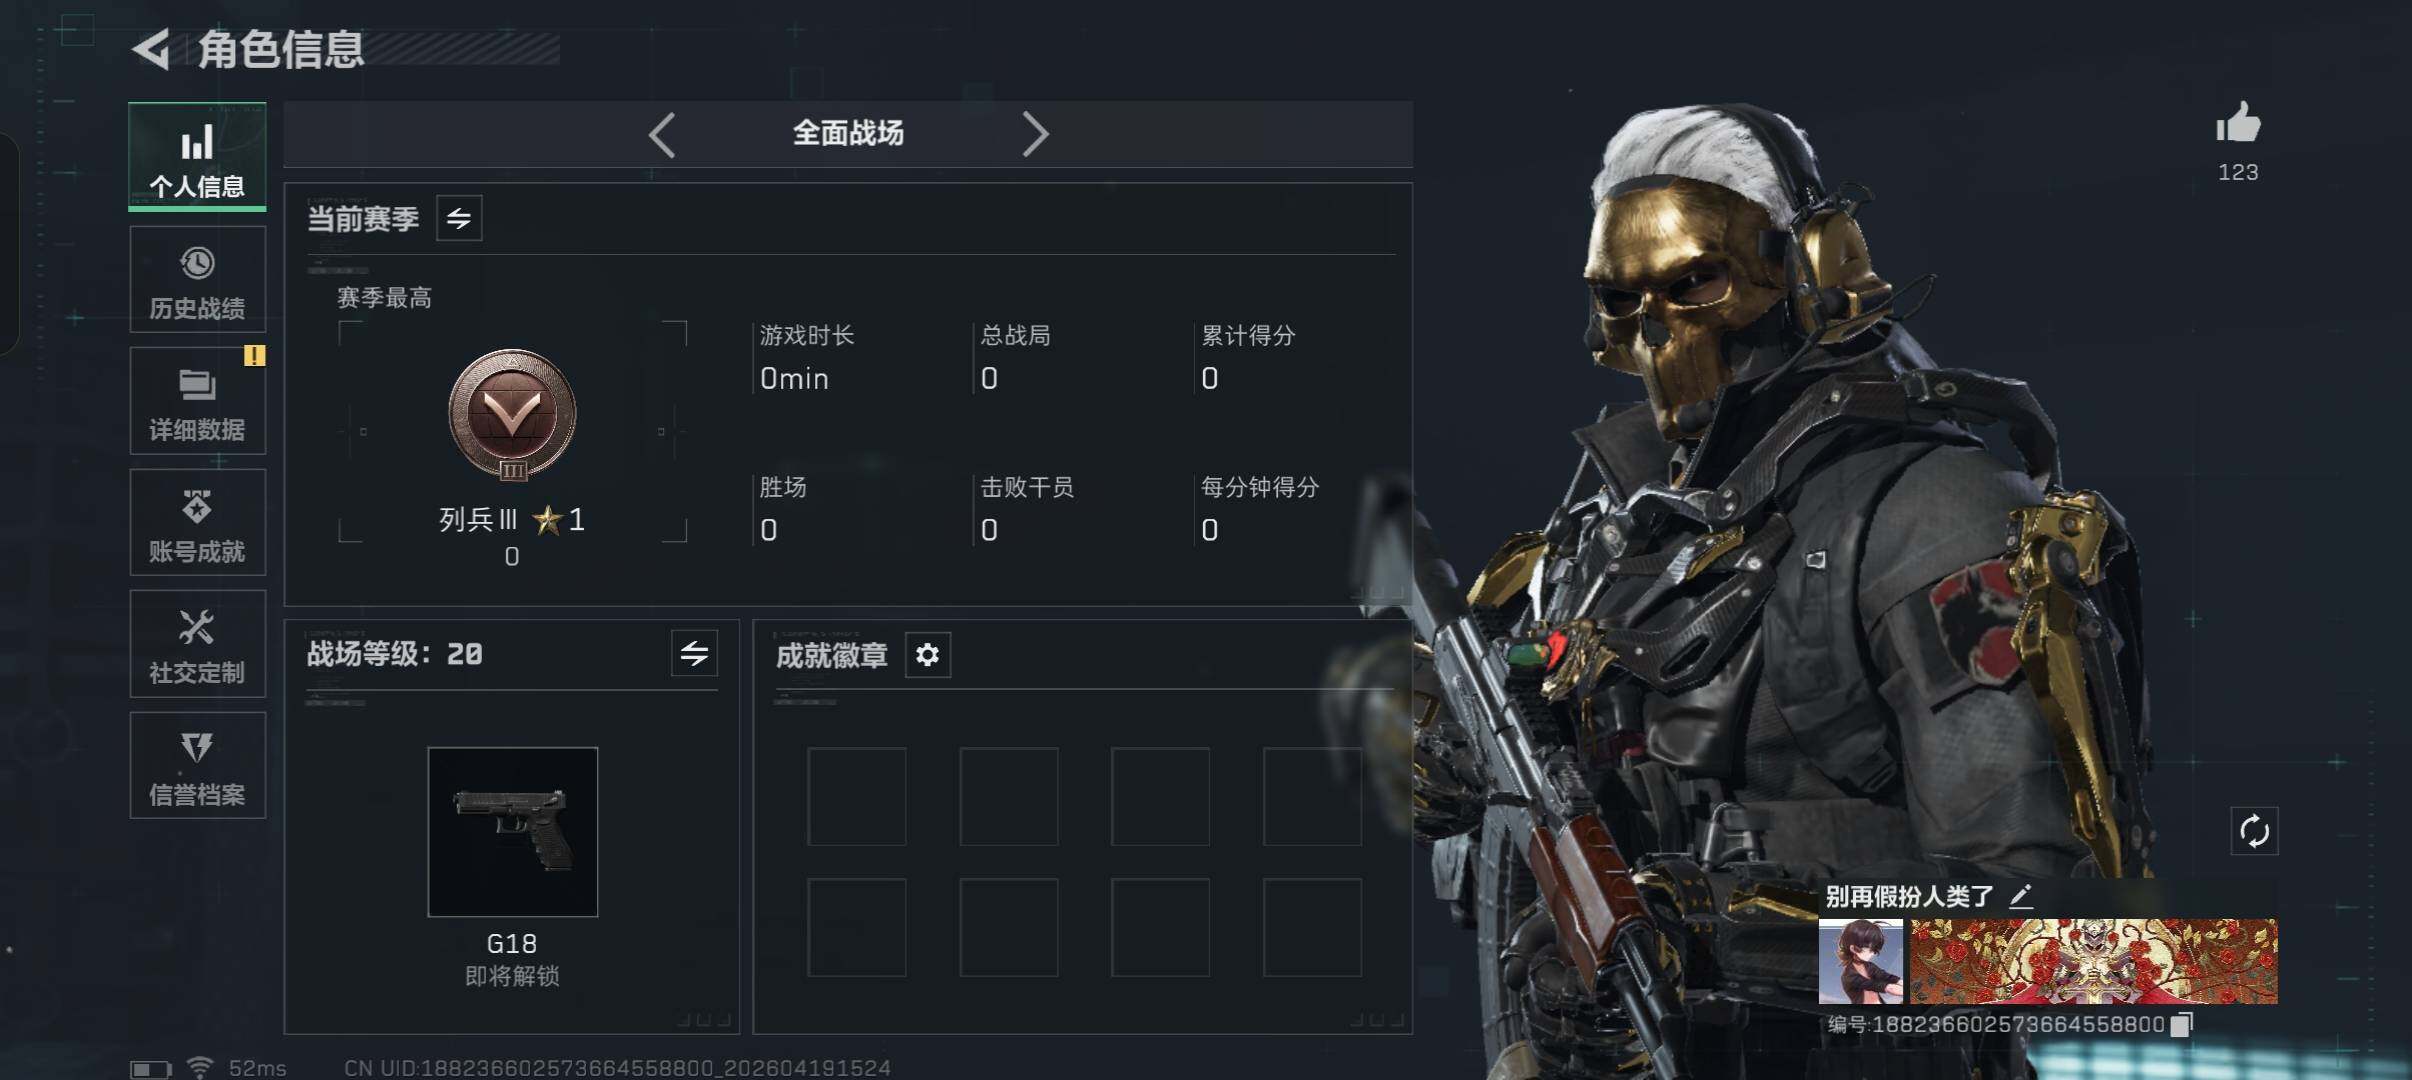2412x1080 pixels.
Task: Select the 账号成就 medal icon
Action: [197, 507]
